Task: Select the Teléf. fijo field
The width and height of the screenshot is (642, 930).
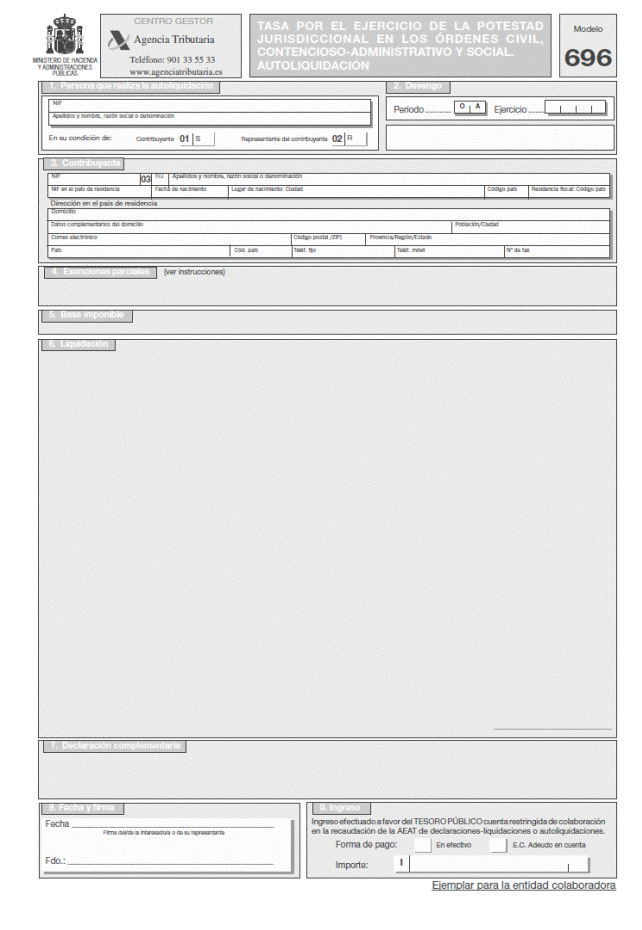Action: pyautogui.click(x=342, y=252)
